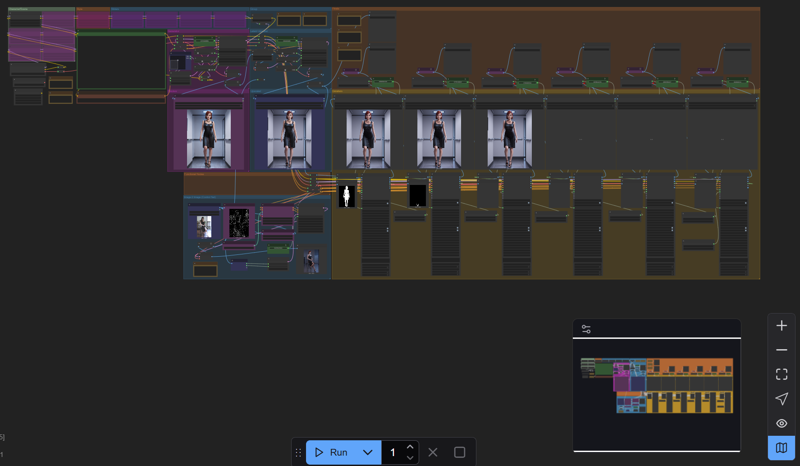Zoom in with the plus icon
Image resolution: width=800 pixels, height=466 pixels.
point(781,326)
